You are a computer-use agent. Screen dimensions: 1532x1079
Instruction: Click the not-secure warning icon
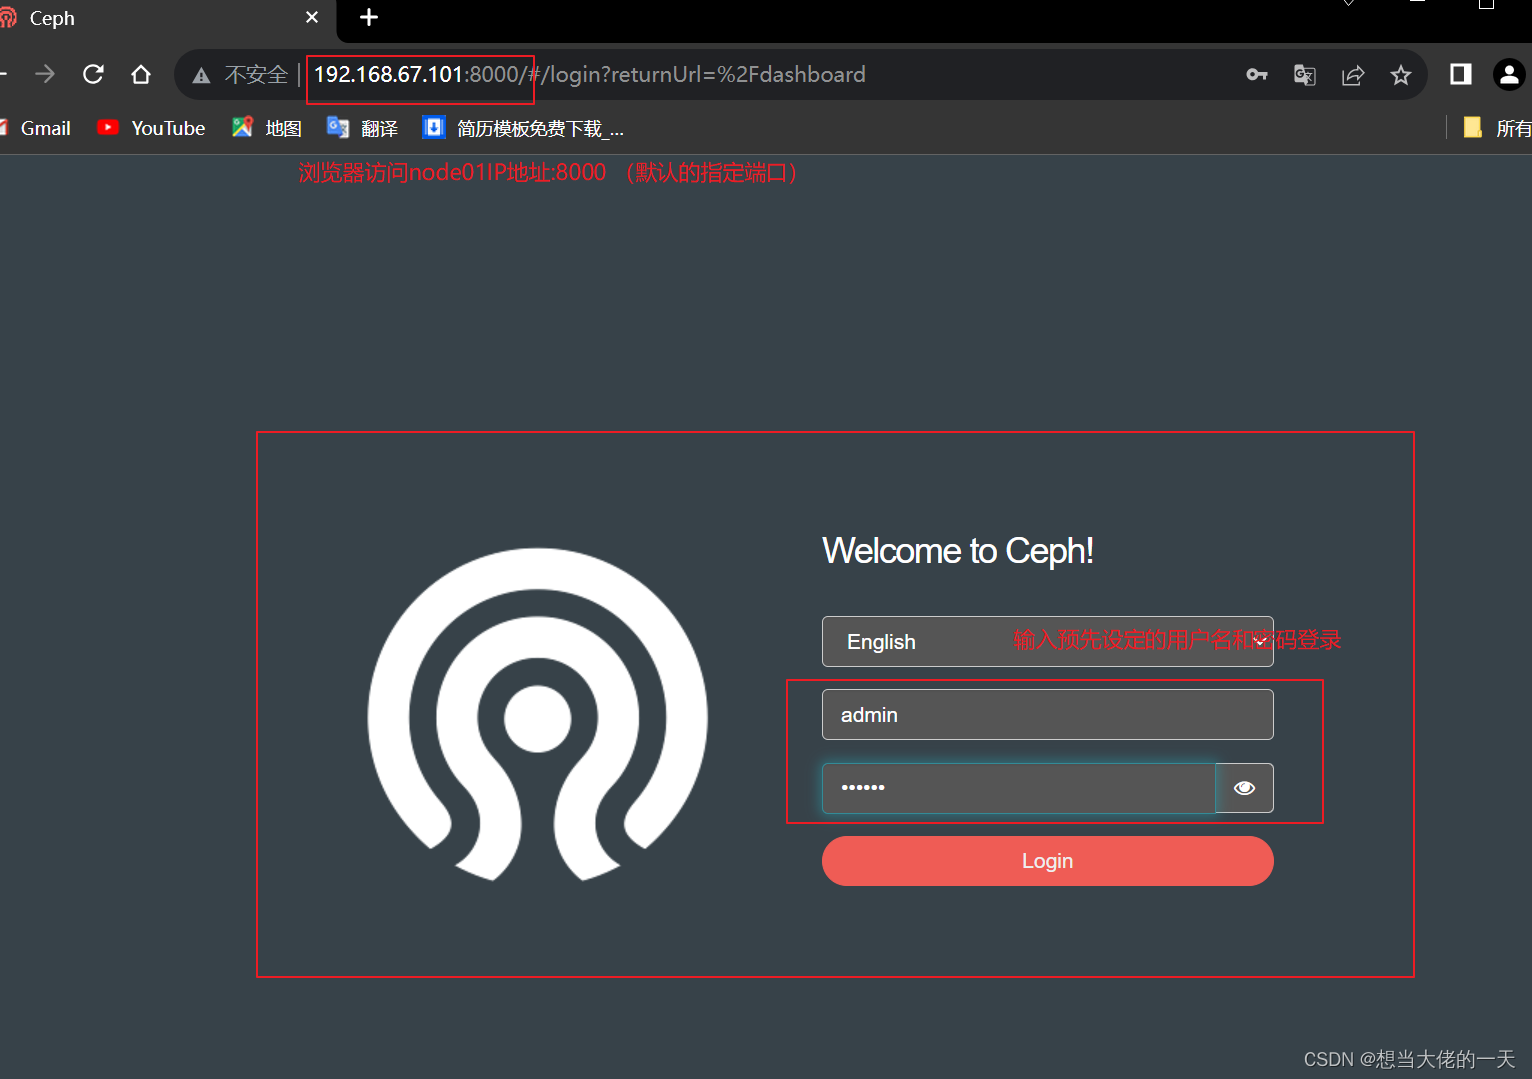point(201,75)
